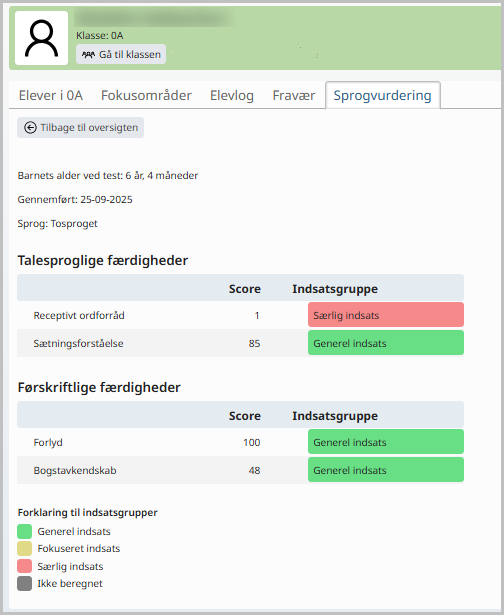Viewport: 504px width, 615px height.
Task: Click the Sprog: Tosproget line
Action: click(58, 224)
